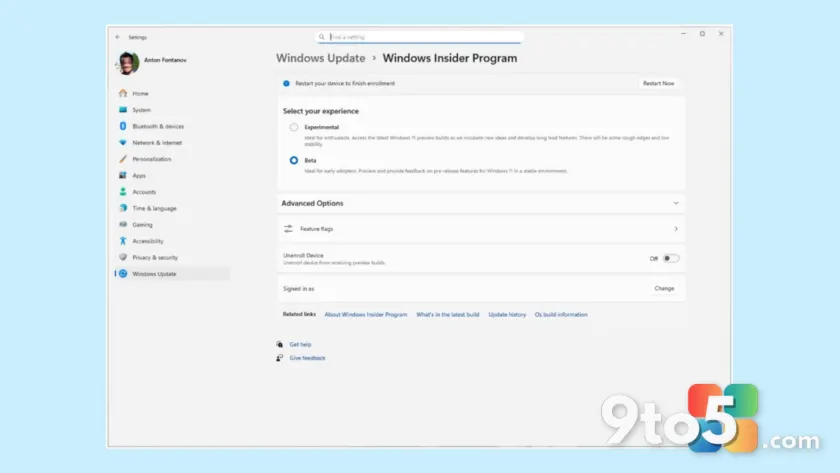Click the Windows Update sync icon
The height and width of the screenshot is (473, 840).
[123, 274]
